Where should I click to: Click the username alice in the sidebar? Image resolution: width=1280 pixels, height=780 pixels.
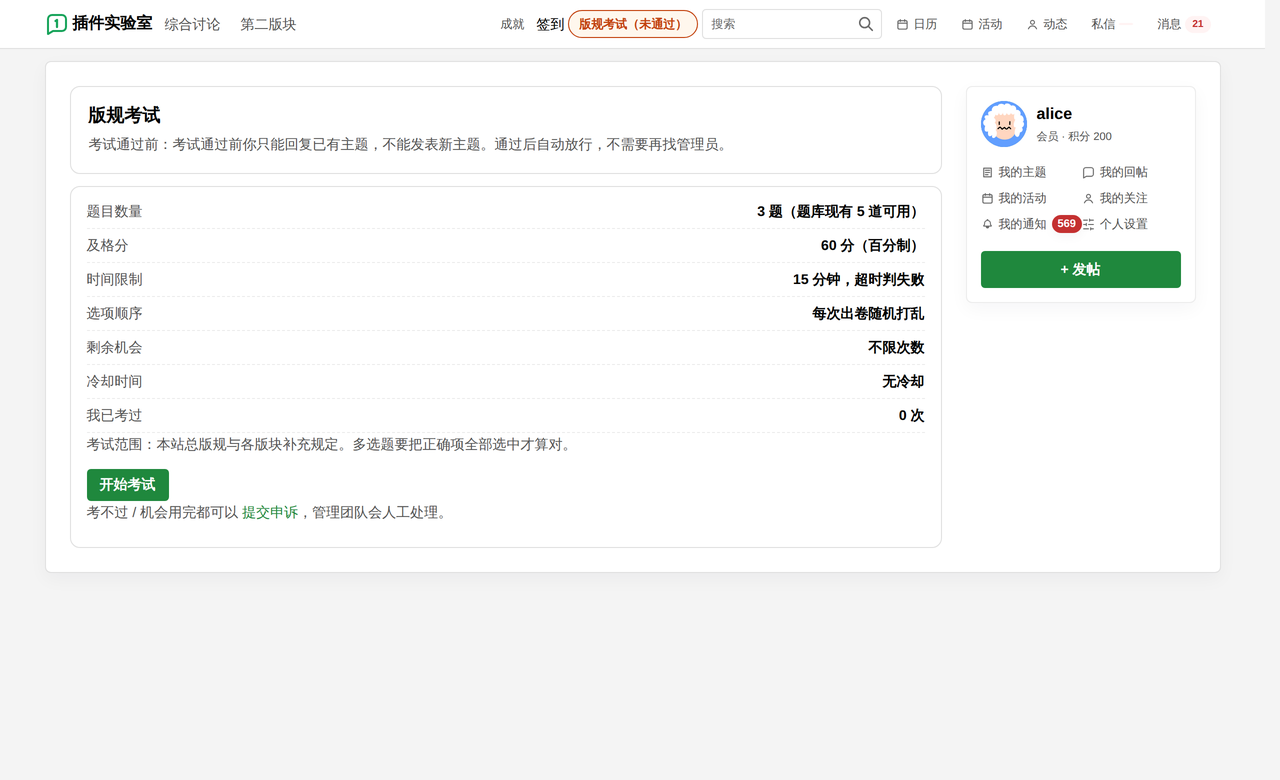[x=1054, y=114]
